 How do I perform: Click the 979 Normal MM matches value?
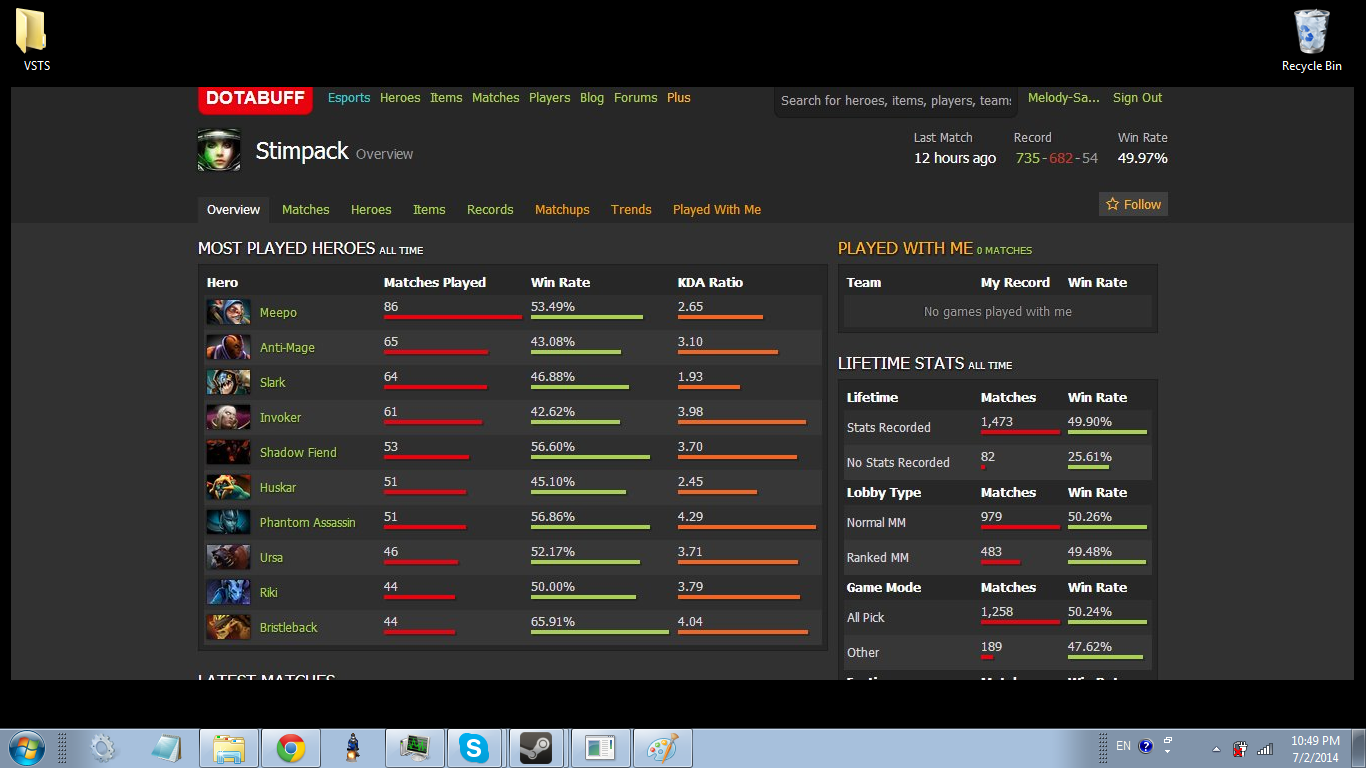point(992,517)
